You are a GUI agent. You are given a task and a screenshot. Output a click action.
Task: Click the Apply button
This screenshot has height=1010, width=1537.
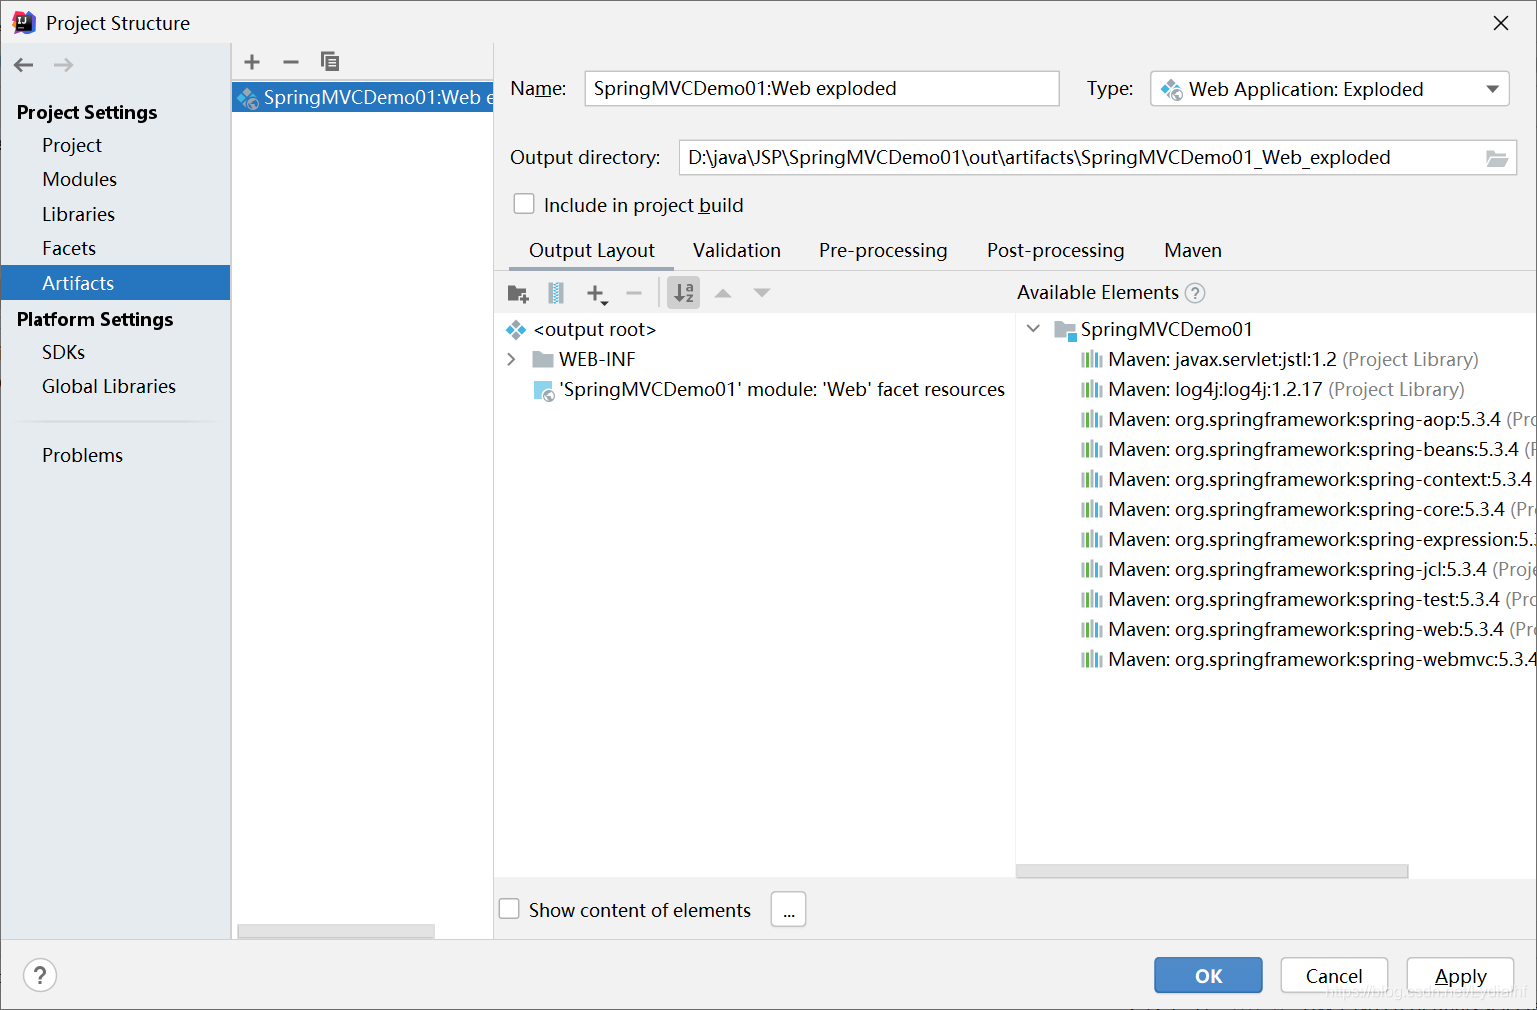click(1460, 975)
